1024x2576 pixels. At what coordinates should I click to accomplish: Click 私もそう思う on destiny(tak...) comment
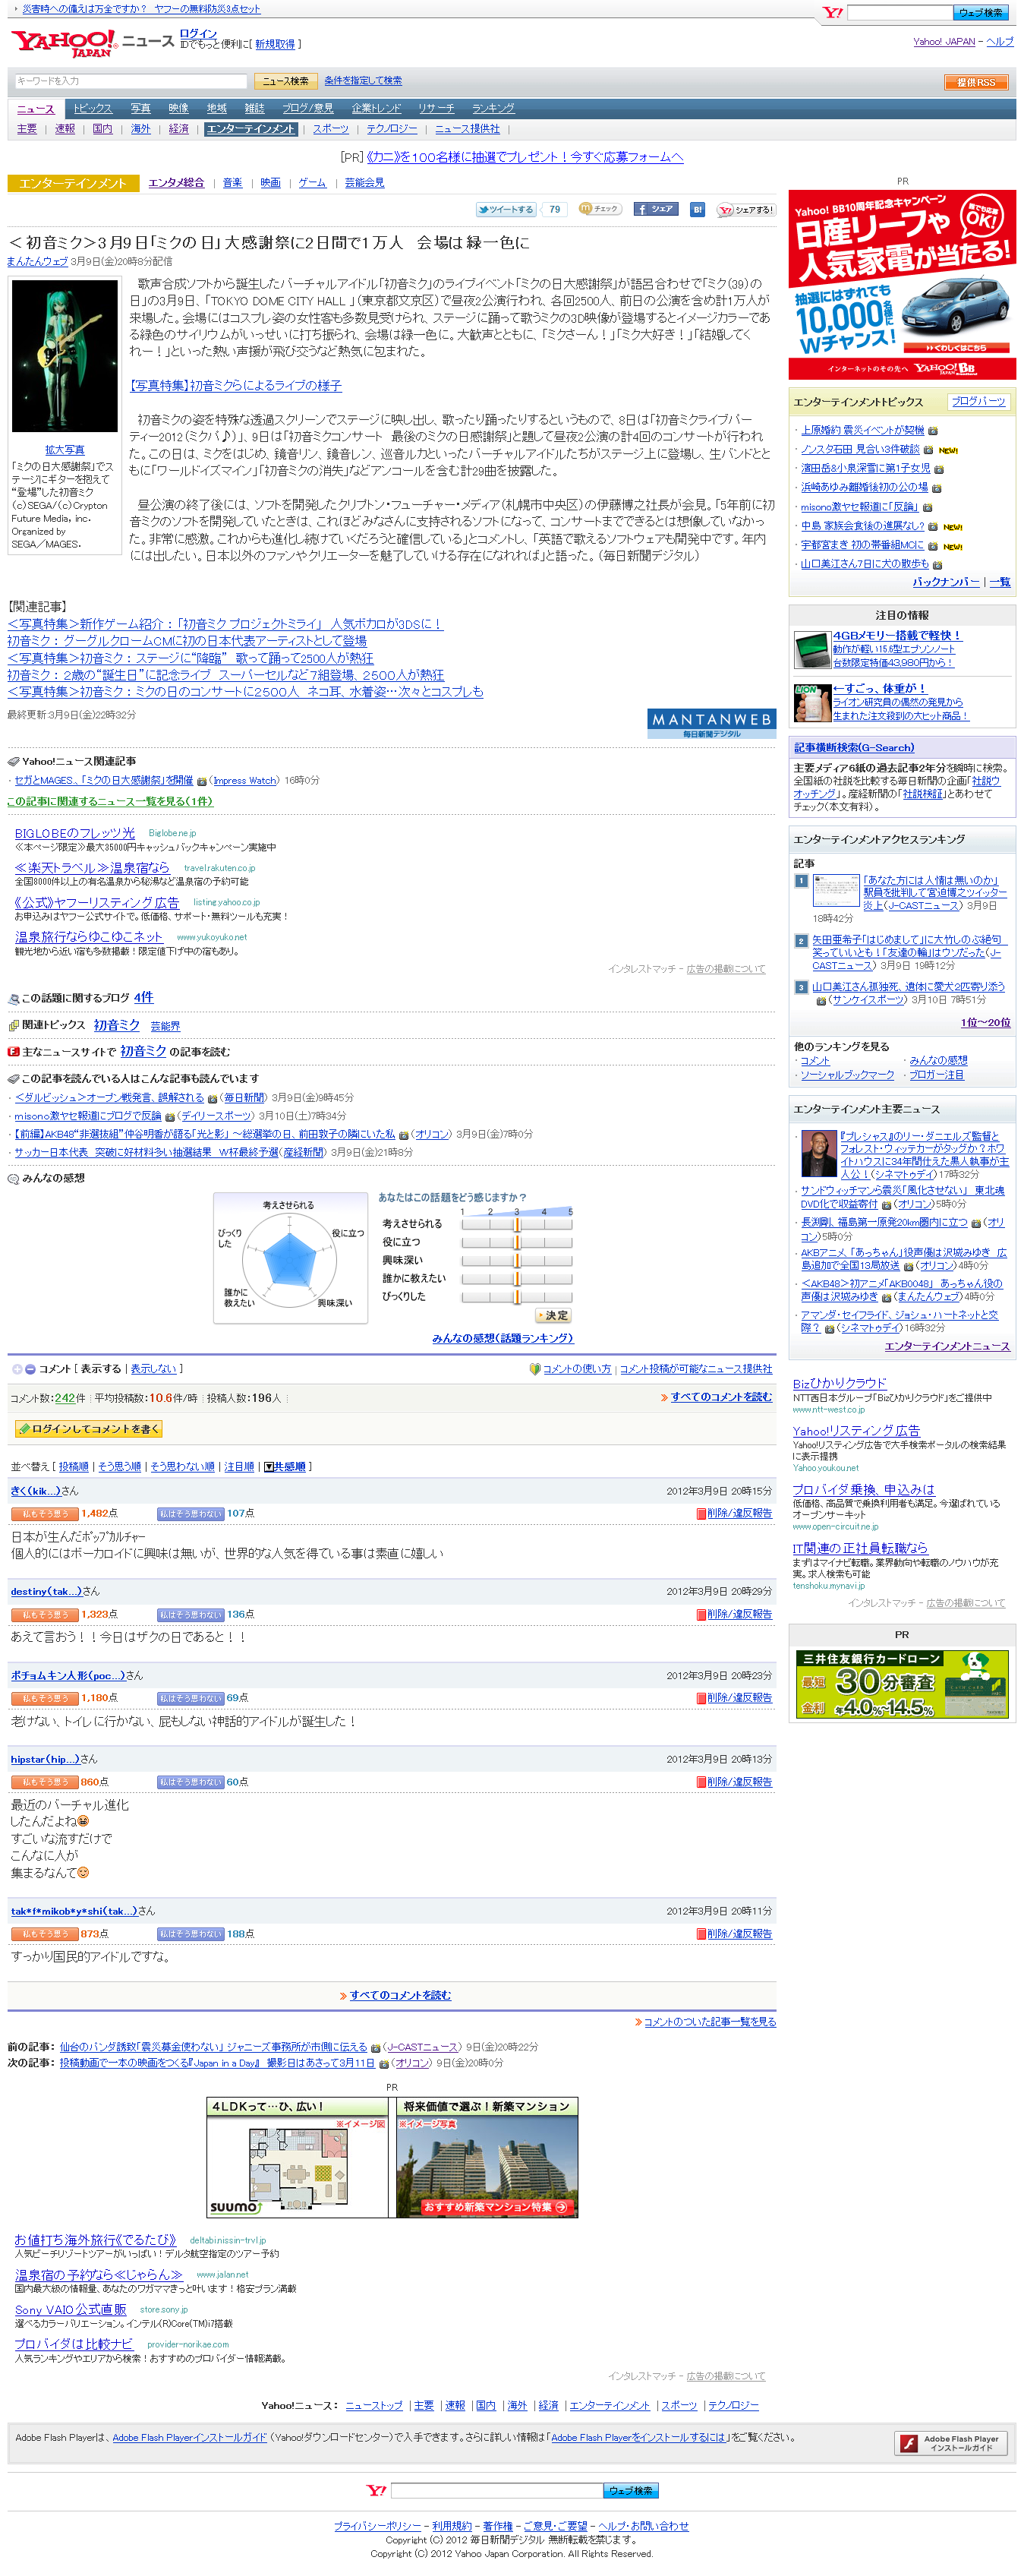pos(45,1614)
